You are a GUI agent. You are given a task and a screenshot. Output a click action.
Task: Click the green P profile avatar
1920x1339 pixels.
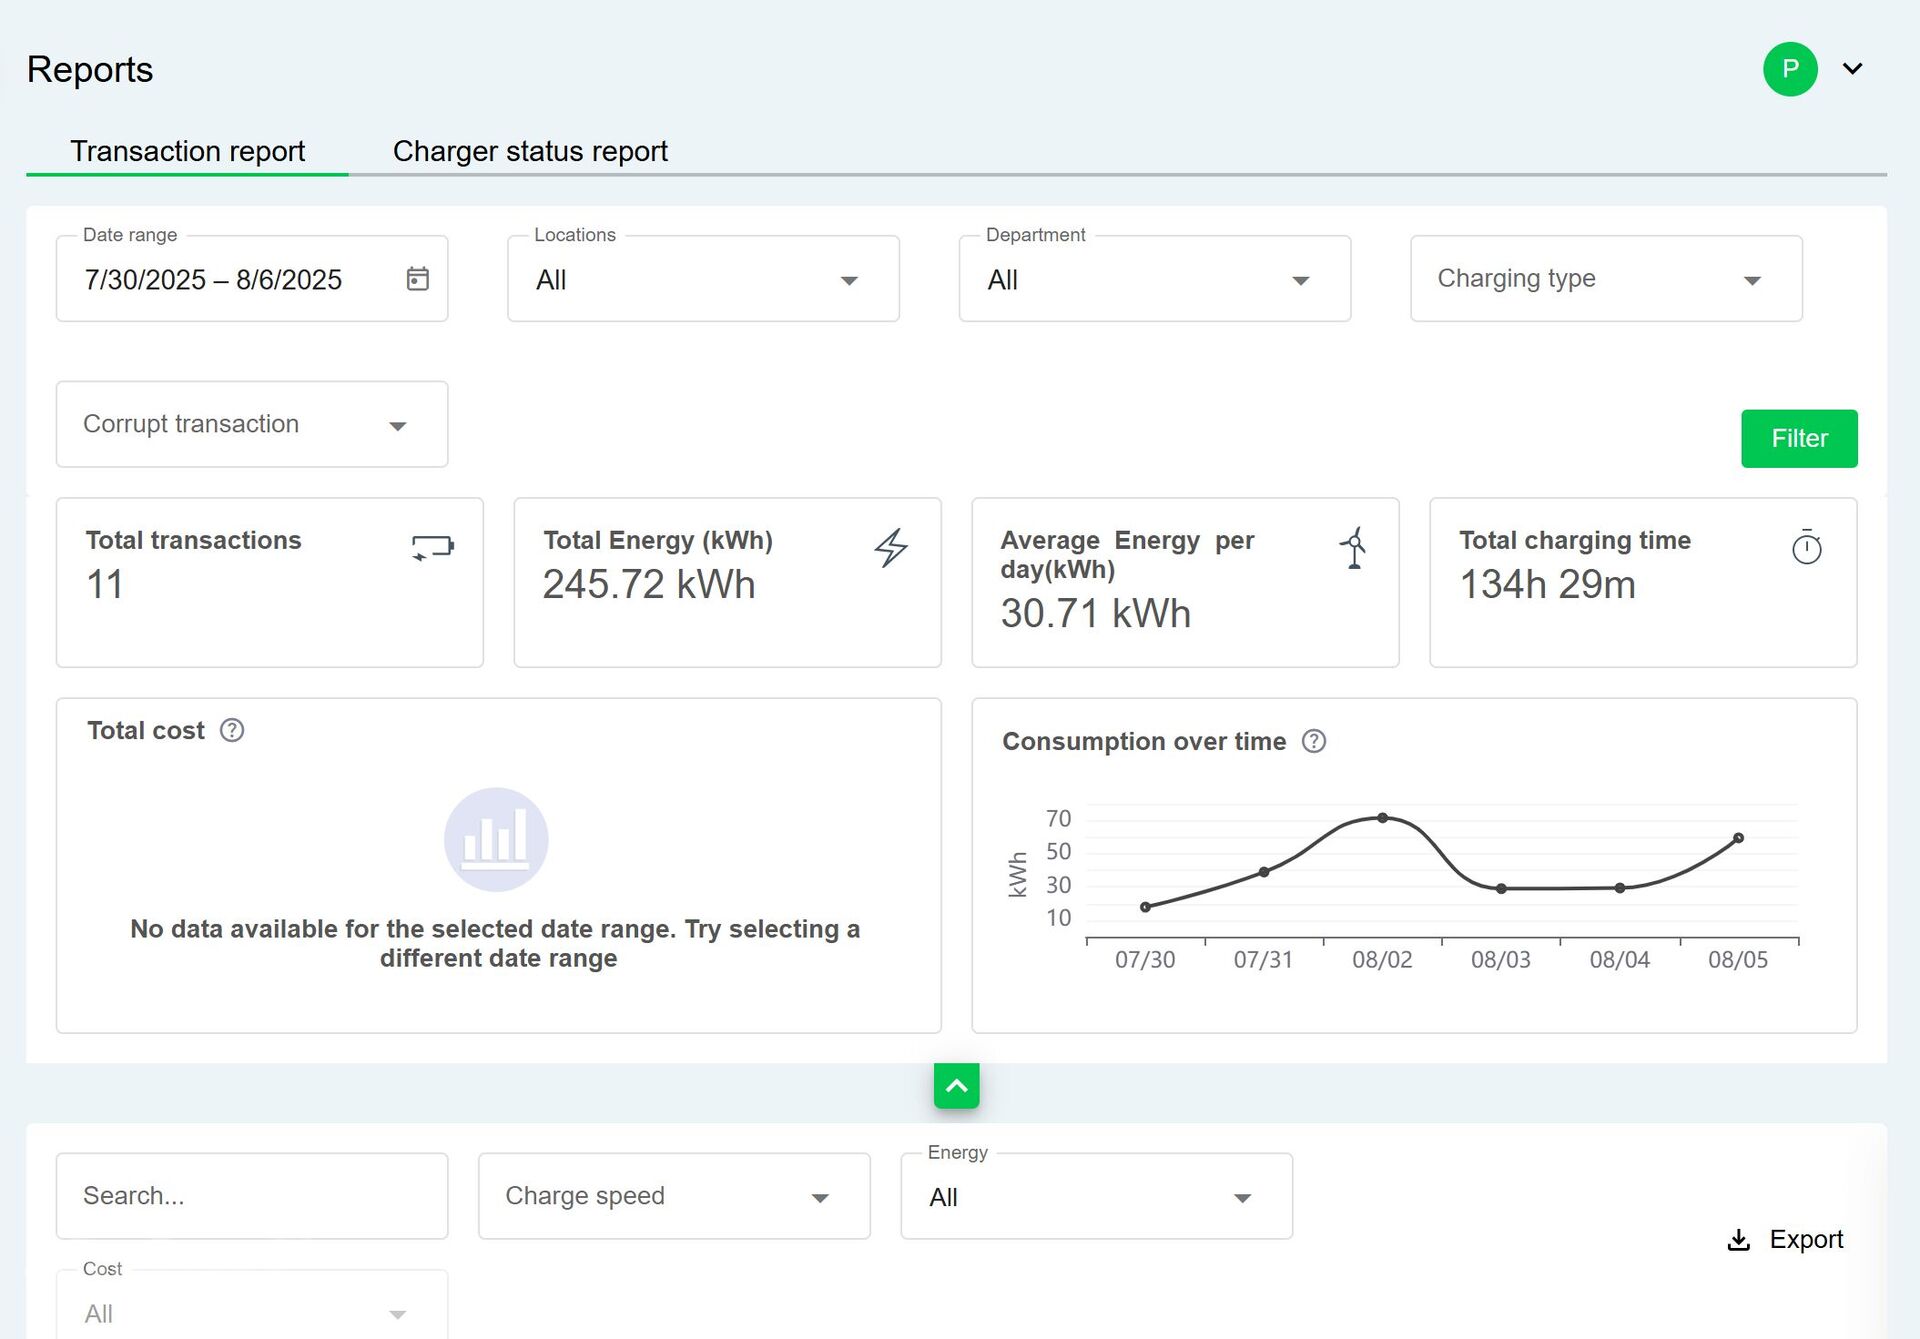[x=1790, y=69]
